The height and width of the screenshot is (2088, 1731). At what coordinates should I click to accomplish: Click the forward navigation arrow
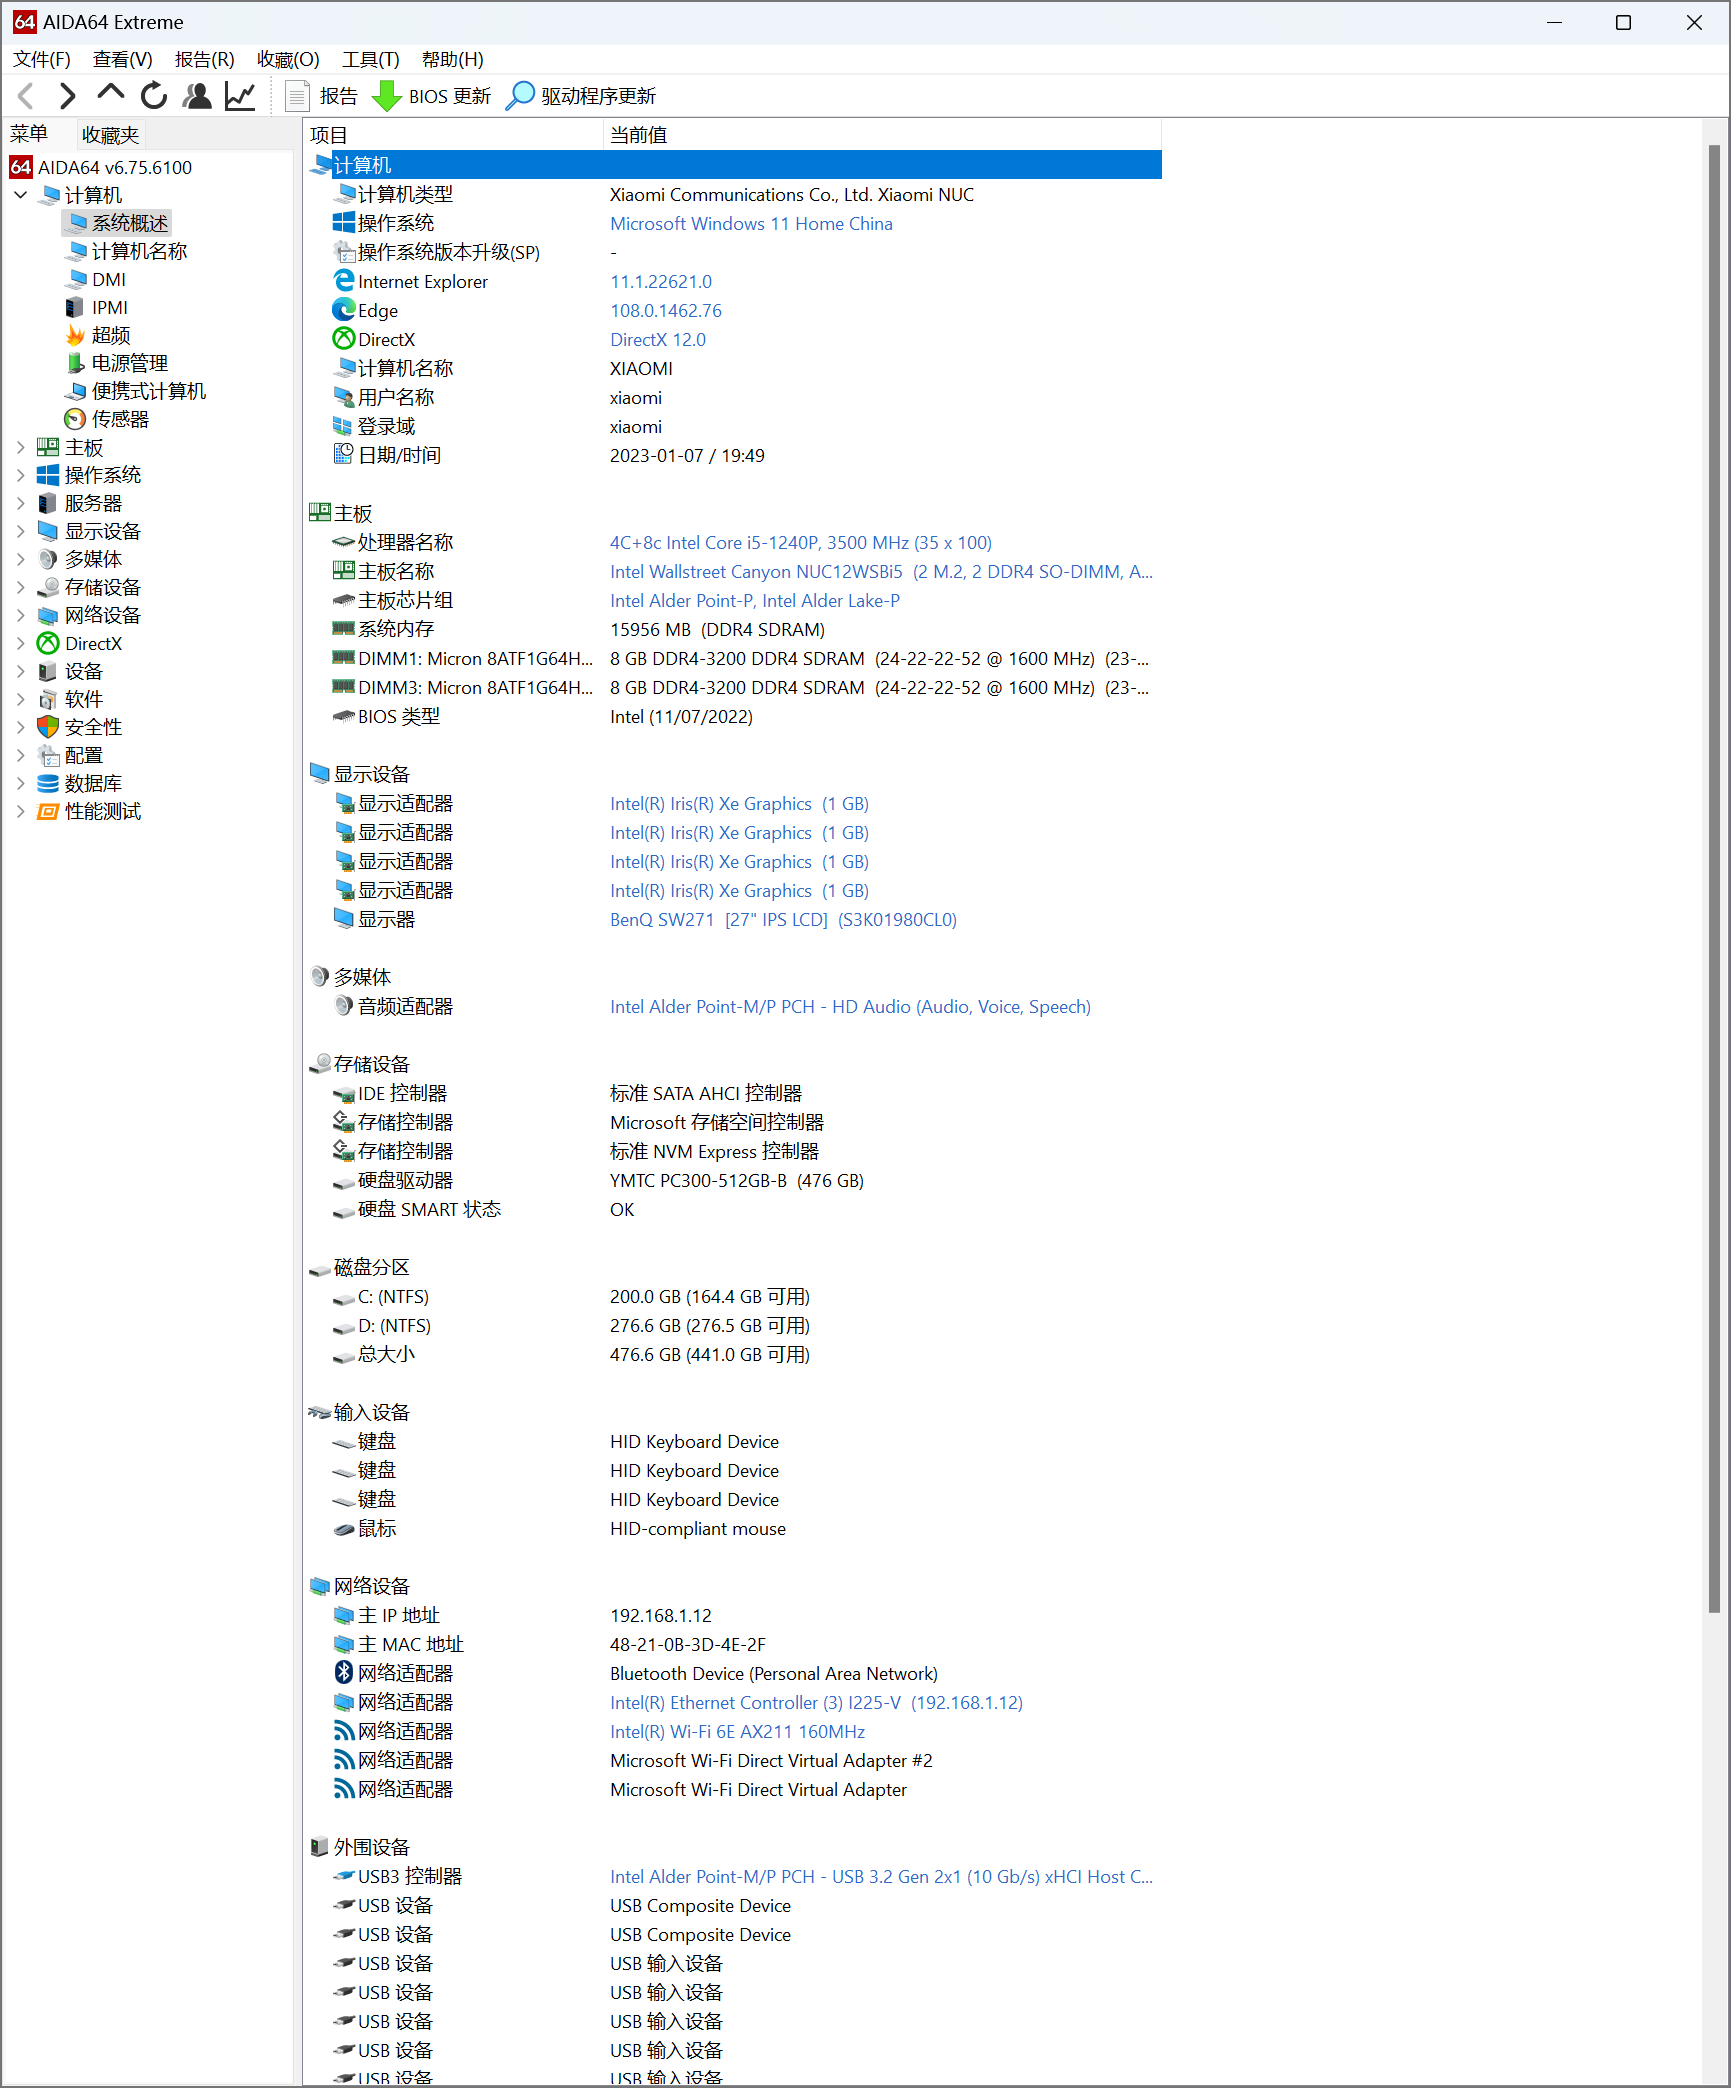pyautogui.click(x=67, y=96)
